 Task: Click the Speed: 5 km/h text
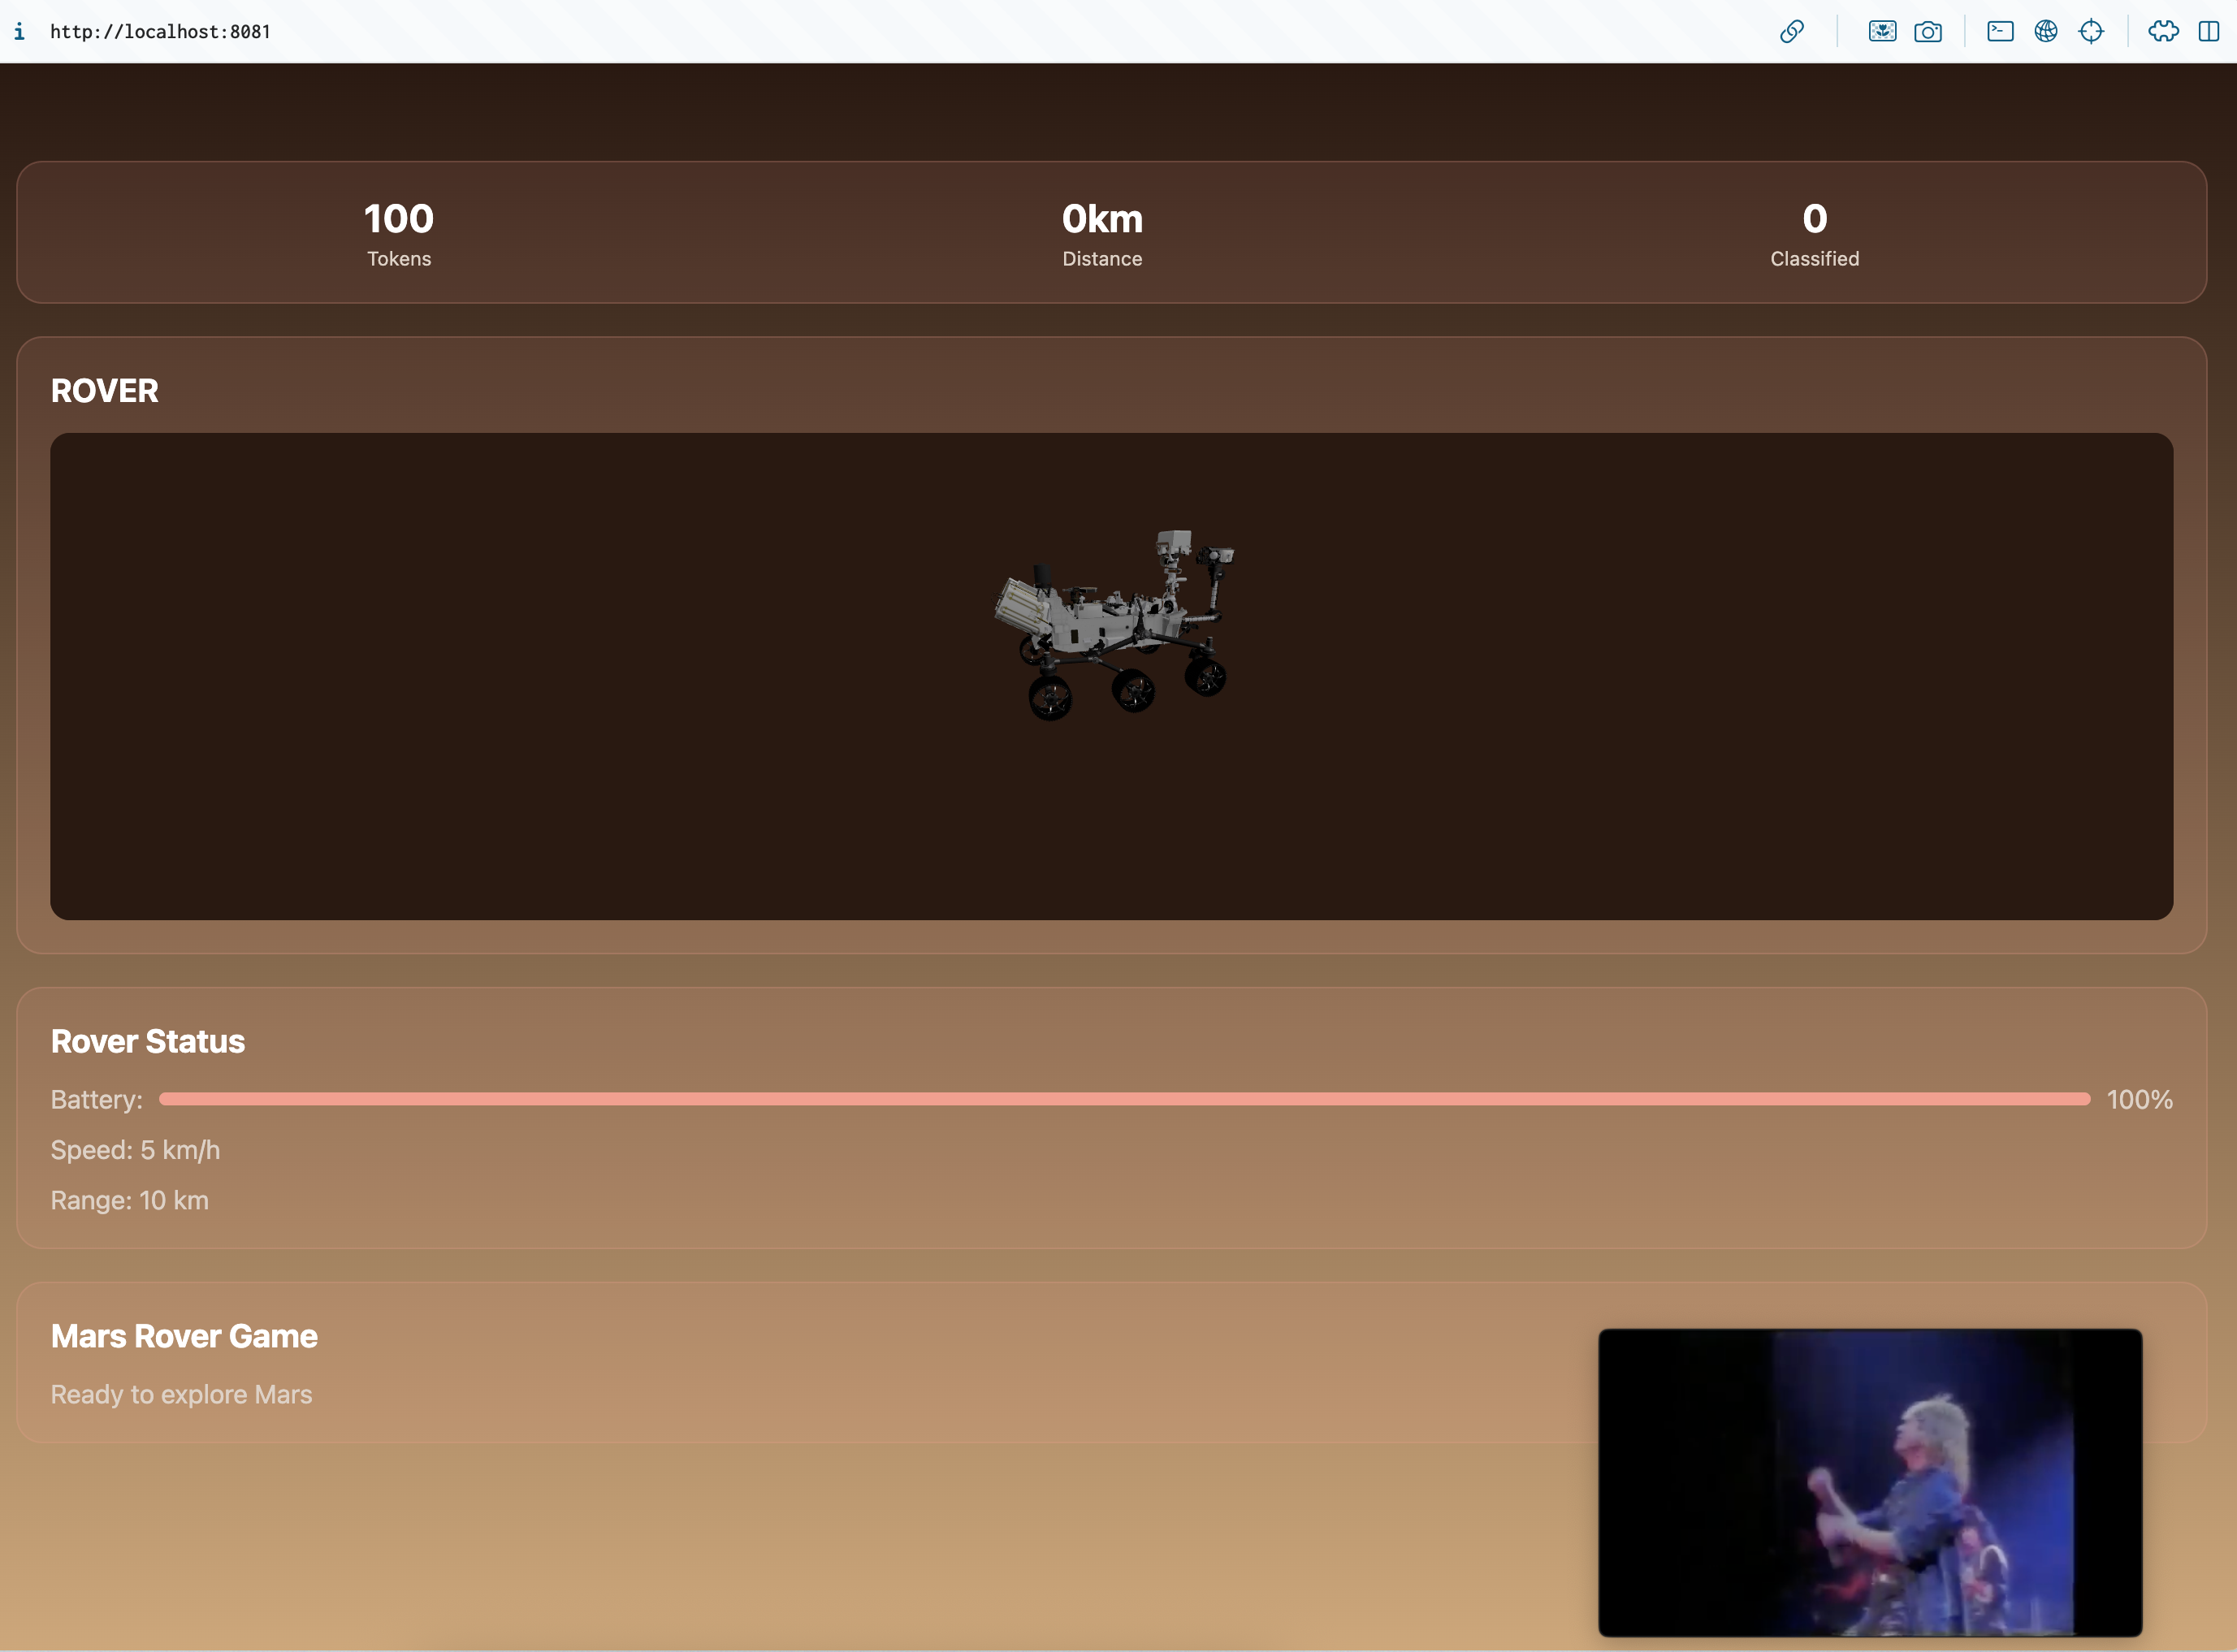pos(135,1150)
